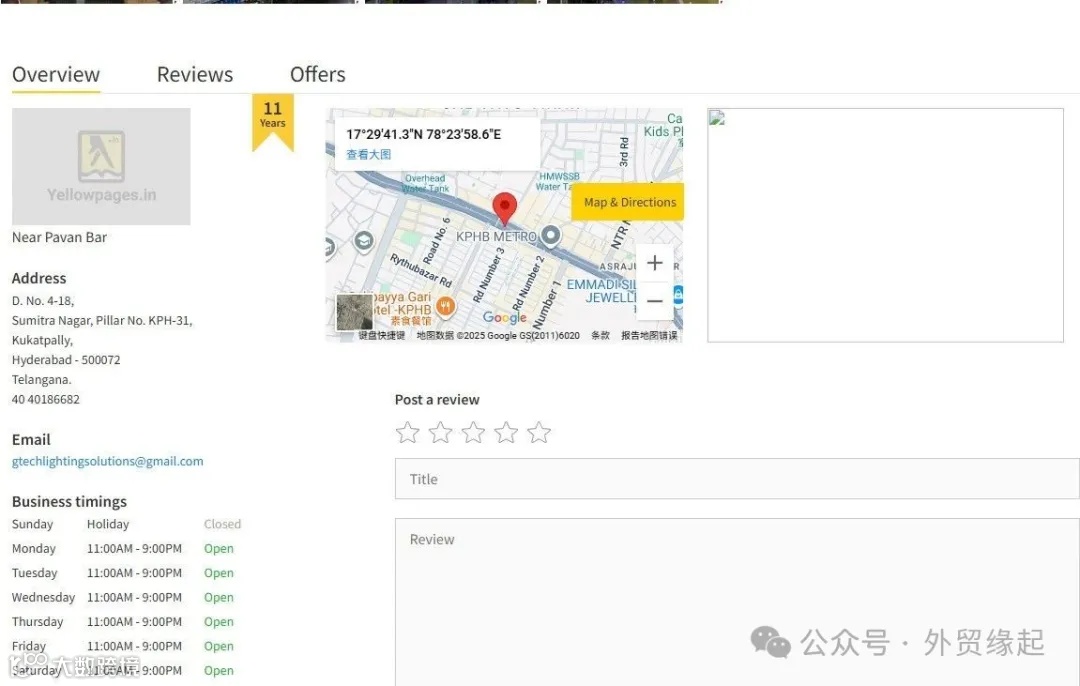Rate two stars in Post a review
Image resolution: width=1080 pixels, height=686 pixels.
tap(441, 433)
